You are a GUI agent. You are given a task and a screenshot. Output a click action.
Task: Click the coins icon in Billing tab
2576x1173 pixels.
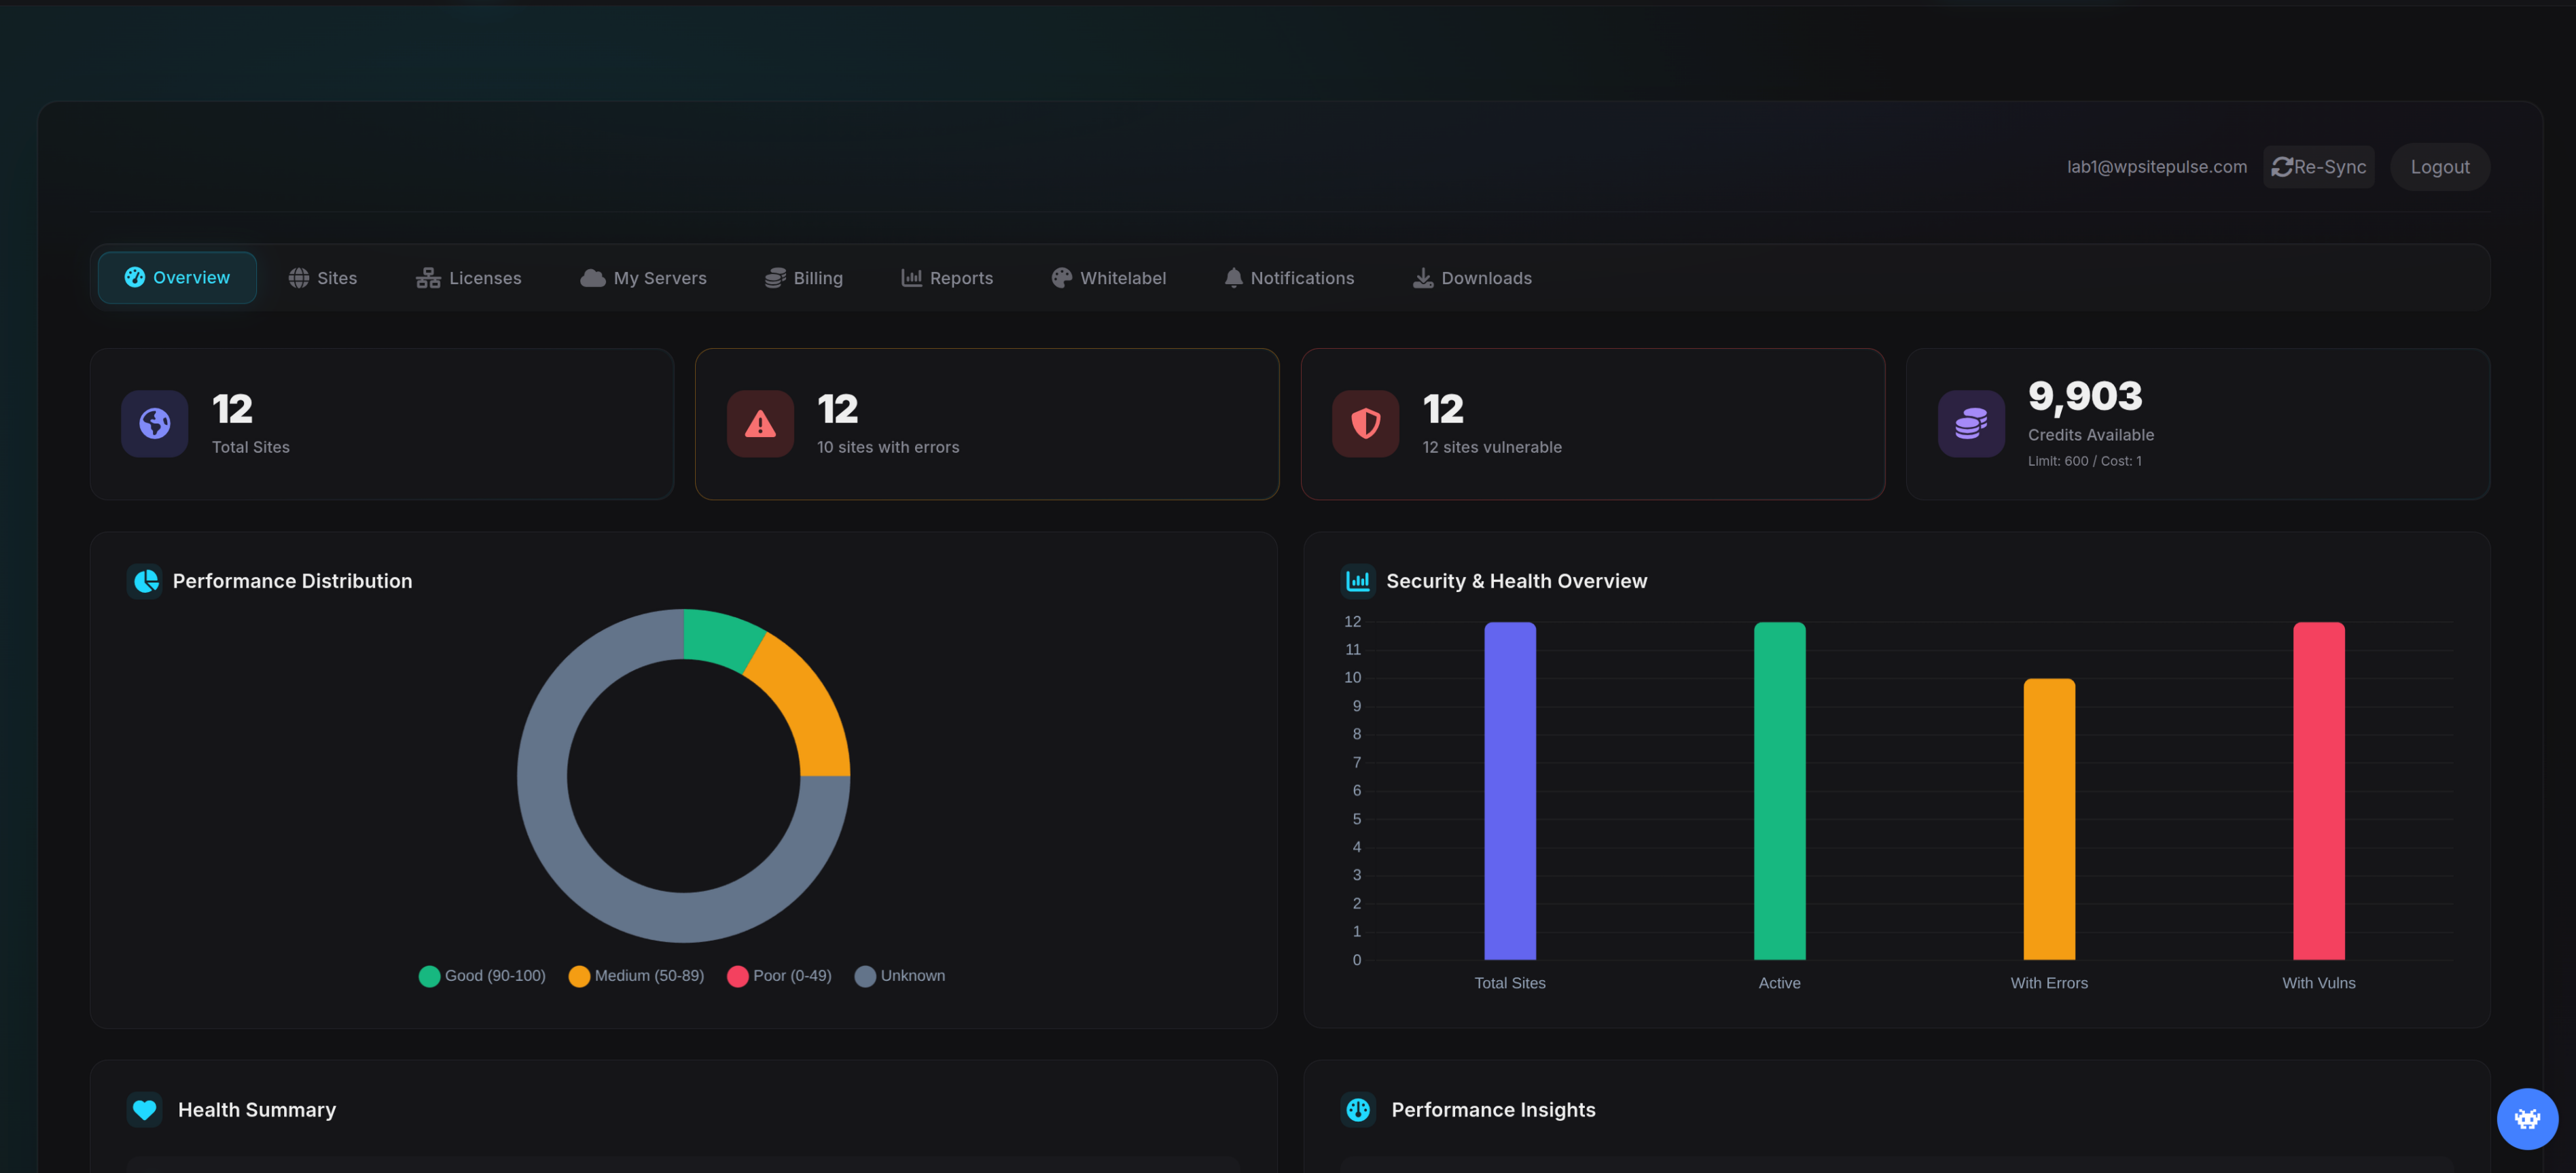coord(775,278)
